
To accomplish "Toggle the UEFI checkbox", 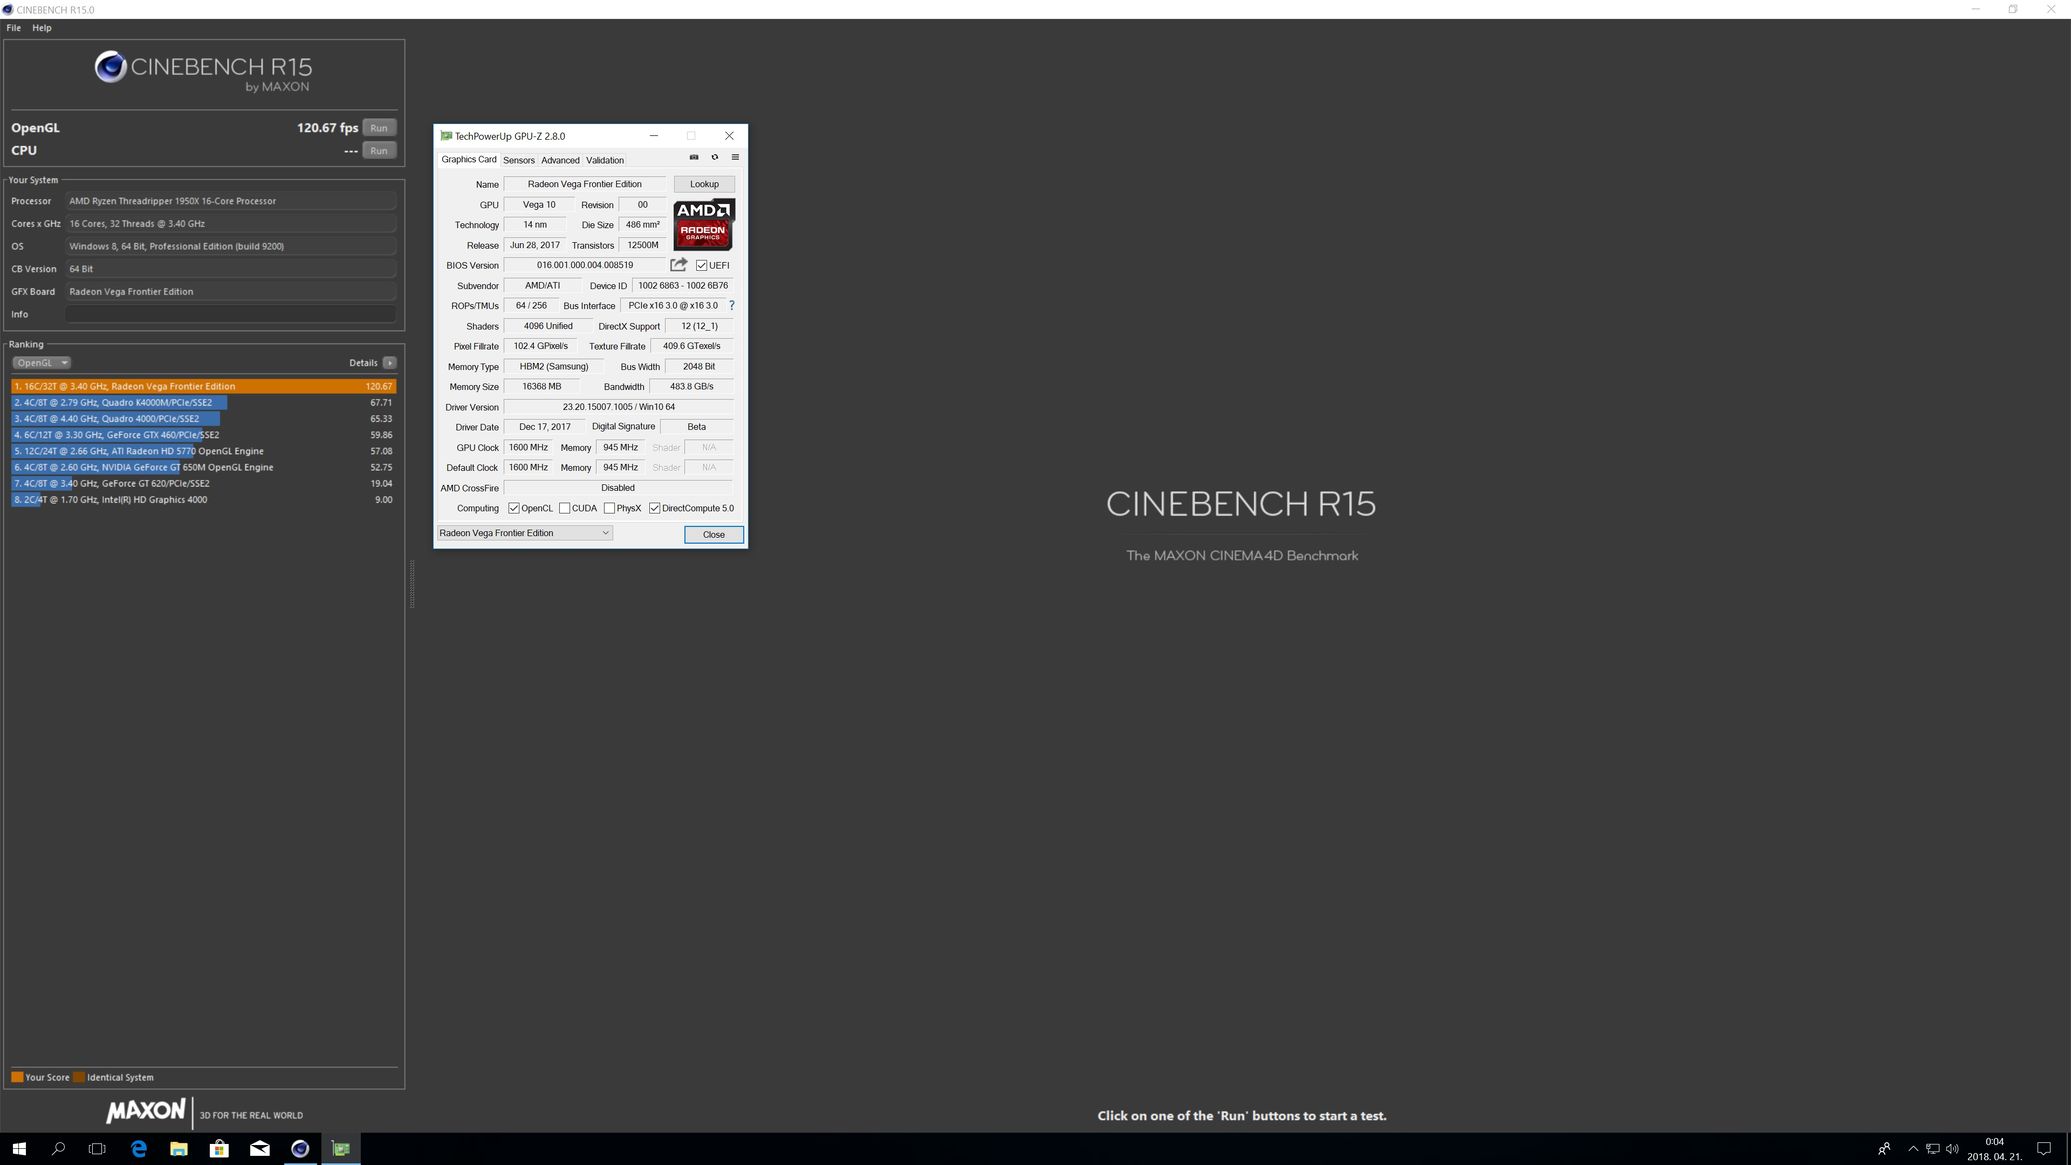I will 701,266.
